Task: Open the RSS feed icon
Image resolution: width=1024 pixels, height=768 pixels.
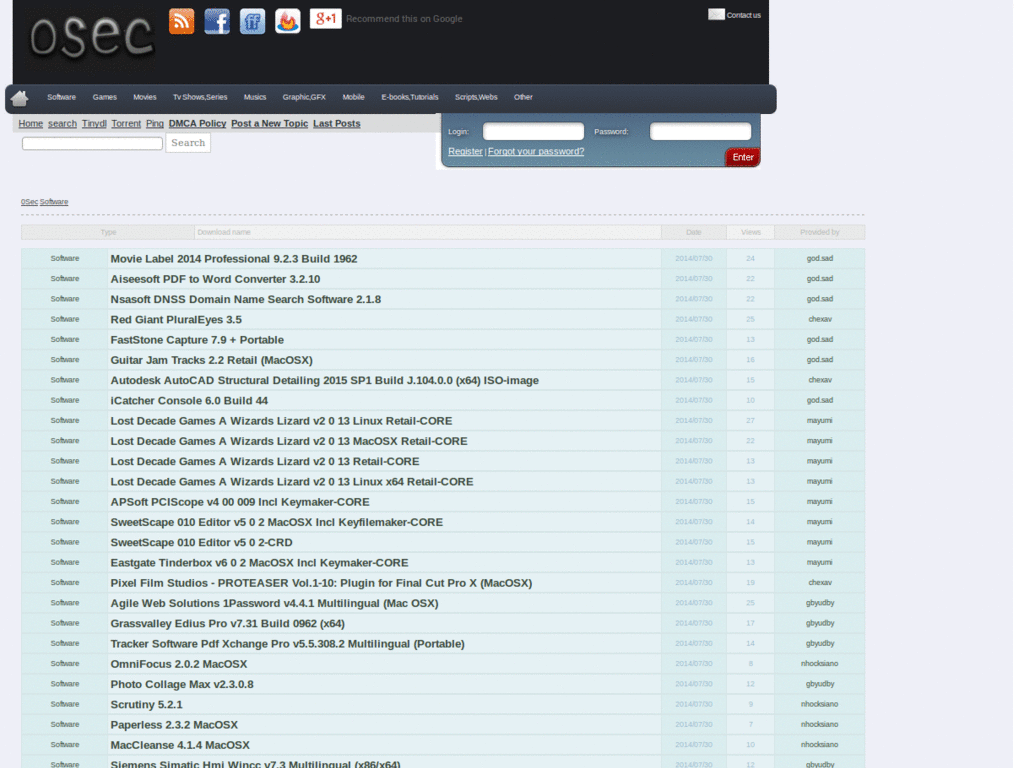Action: click(182, 21)
